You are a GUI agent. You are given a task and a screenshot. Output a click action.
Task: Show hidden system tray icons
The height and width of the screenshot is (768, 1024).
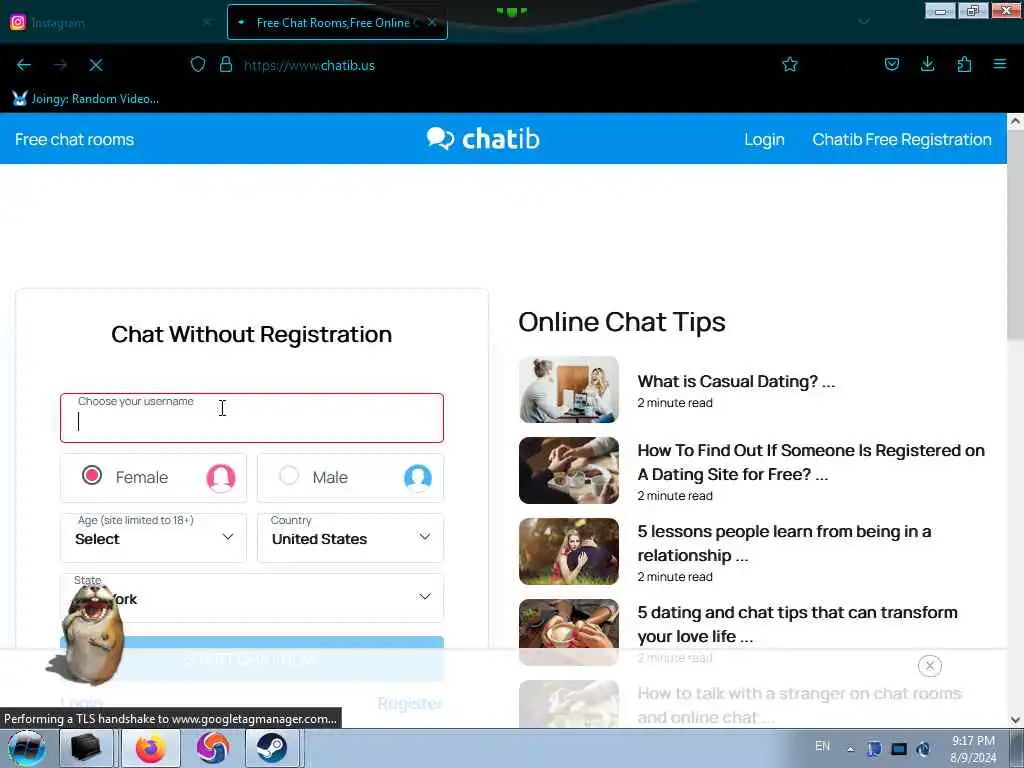coord(851,749)
